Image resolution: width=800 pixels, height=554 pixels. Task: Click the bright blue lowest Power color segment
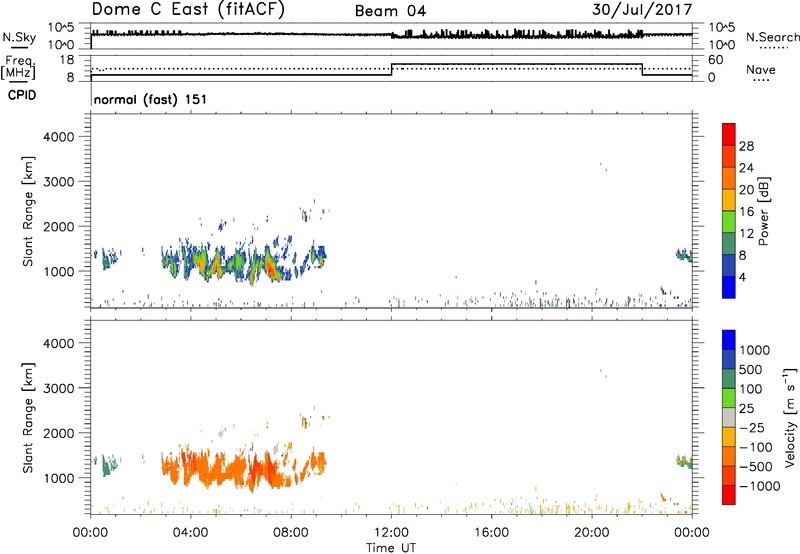pyautogui.click(x=729, y=287)
